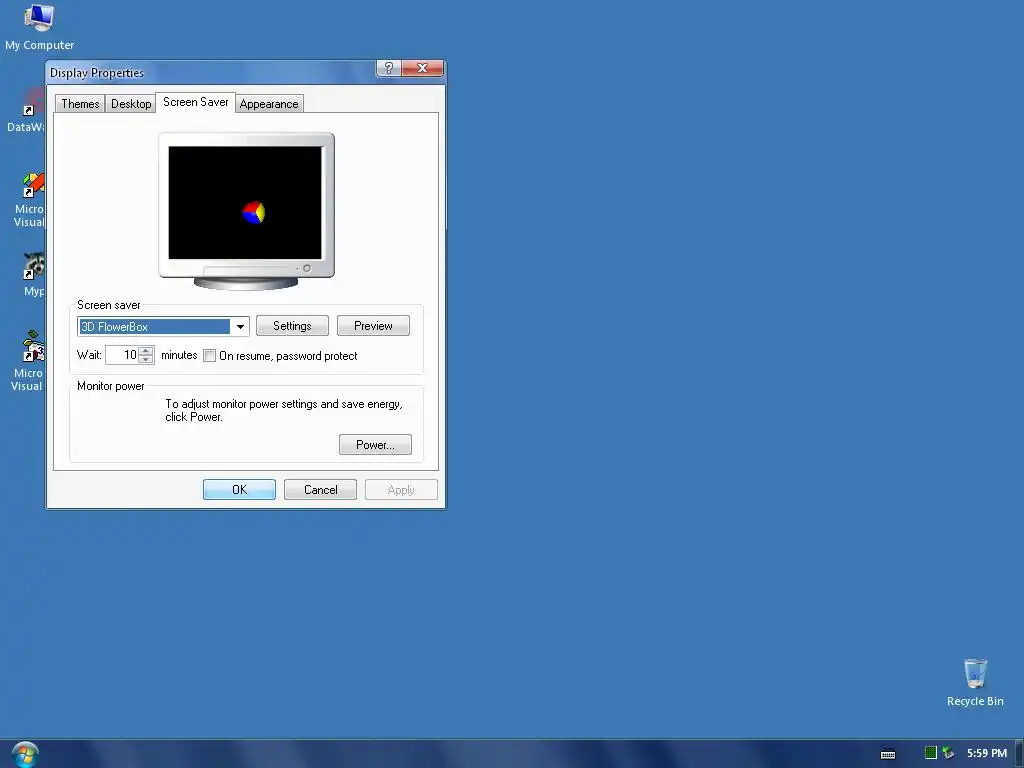Open the keyboard icon in system tray
This screenshot has width=1024, height=768.
(x=888, y=754)
